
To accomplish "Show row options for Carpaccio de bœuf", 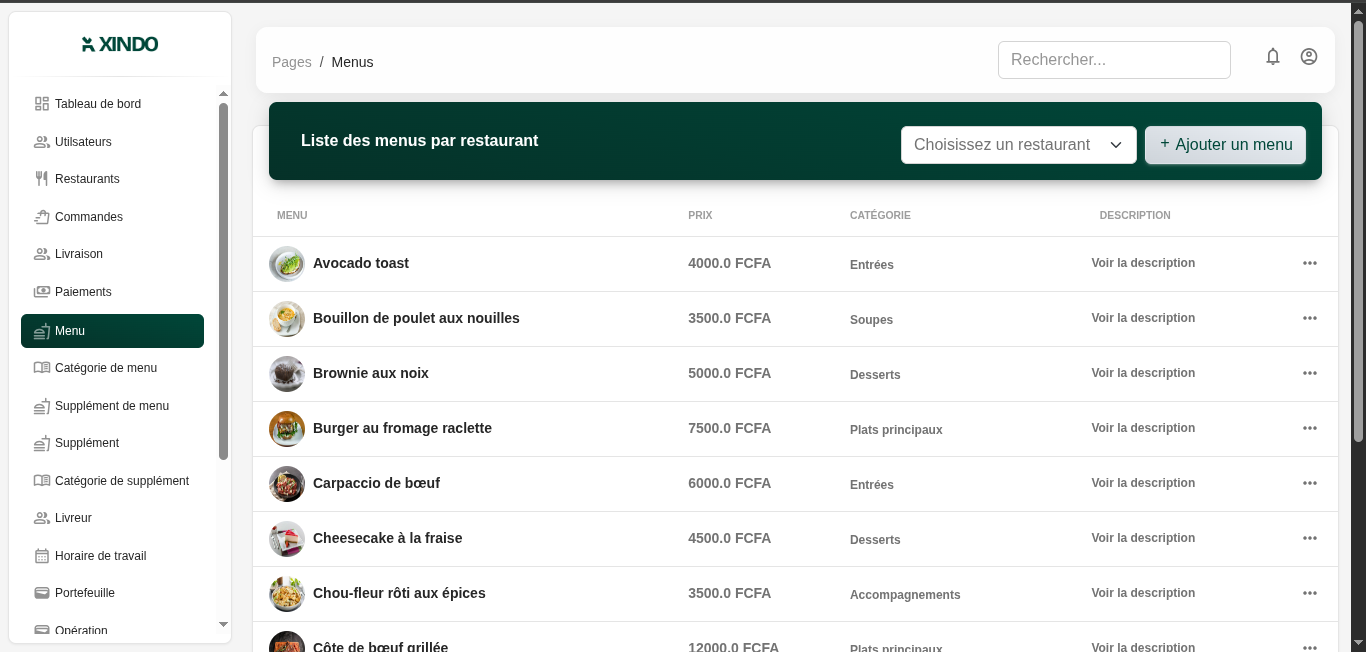I will tap(1310, 483).
